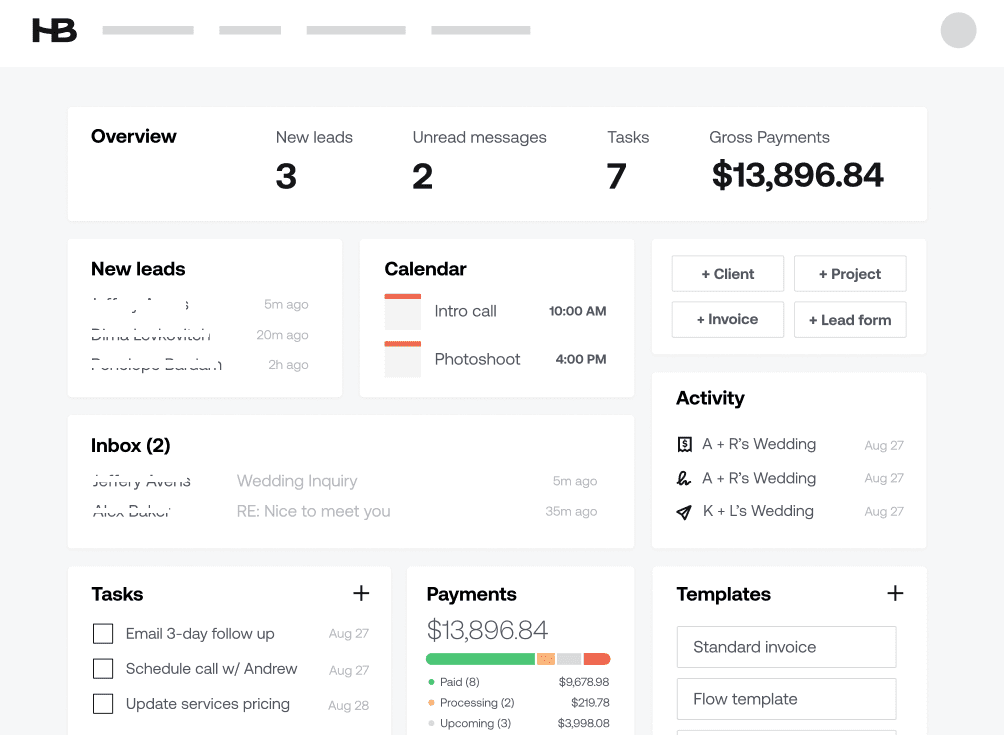Open second navigation placeholder item
Screen dimensions: 1004x735
[x=250, y=30]
